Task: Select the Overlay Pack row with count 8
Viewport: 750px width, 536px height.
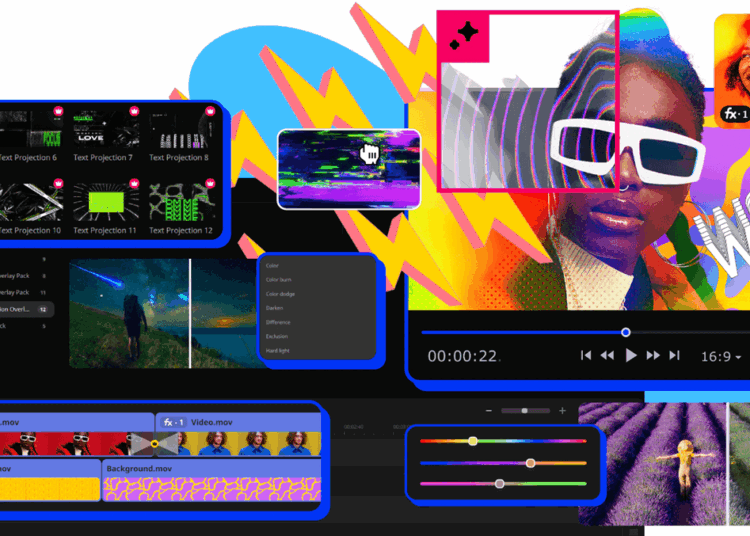Action: [x=24, y=276]
